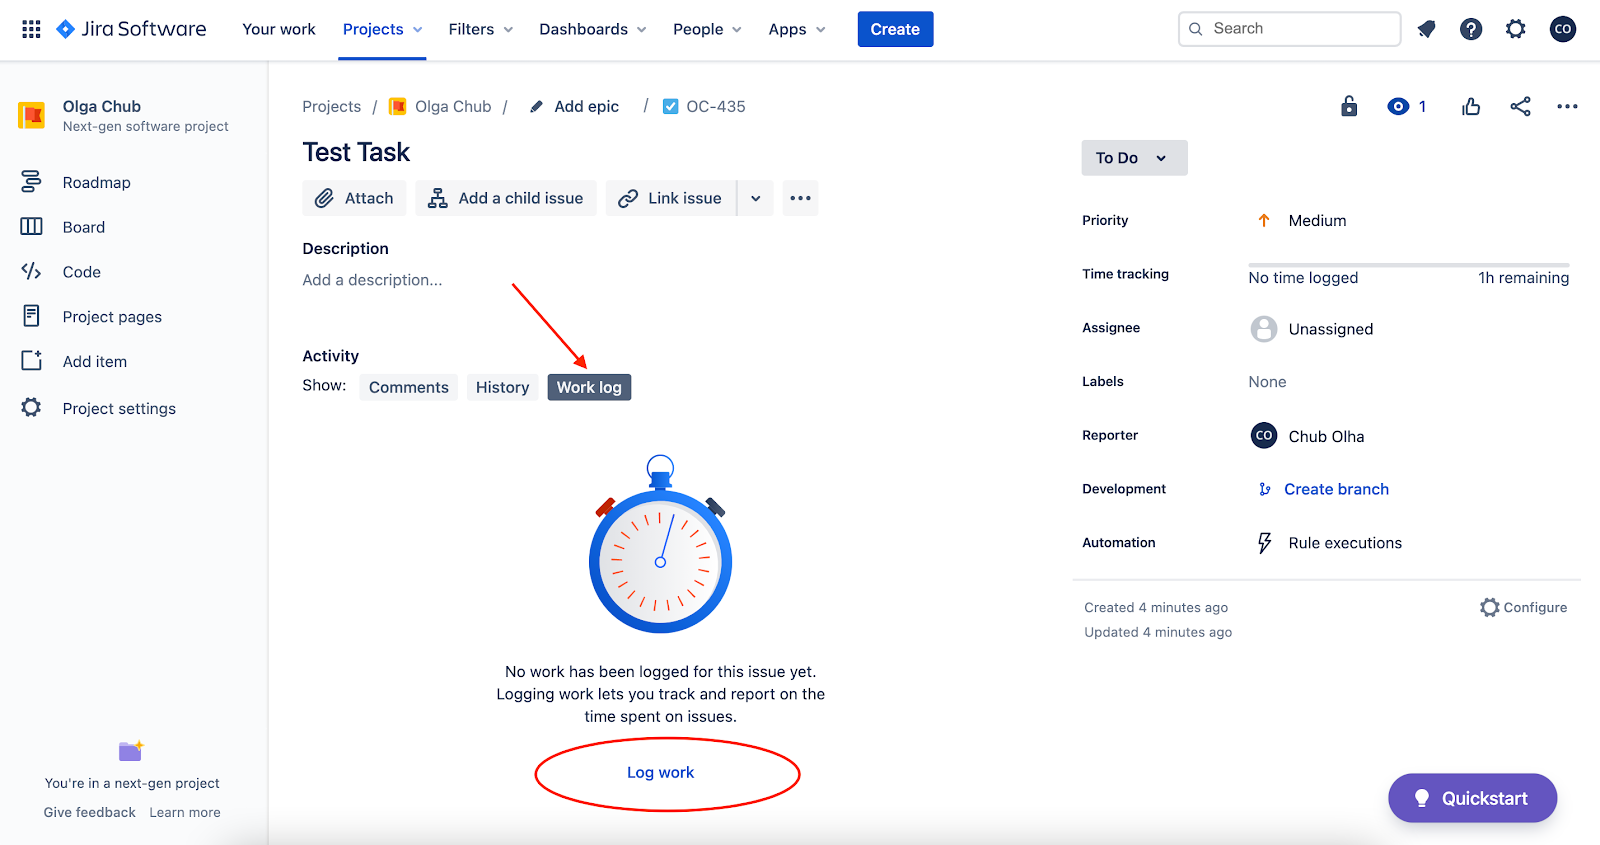Open the app switcher grid icon
1600x845 pixels.
pyautogui.click(x=31, y=29)
